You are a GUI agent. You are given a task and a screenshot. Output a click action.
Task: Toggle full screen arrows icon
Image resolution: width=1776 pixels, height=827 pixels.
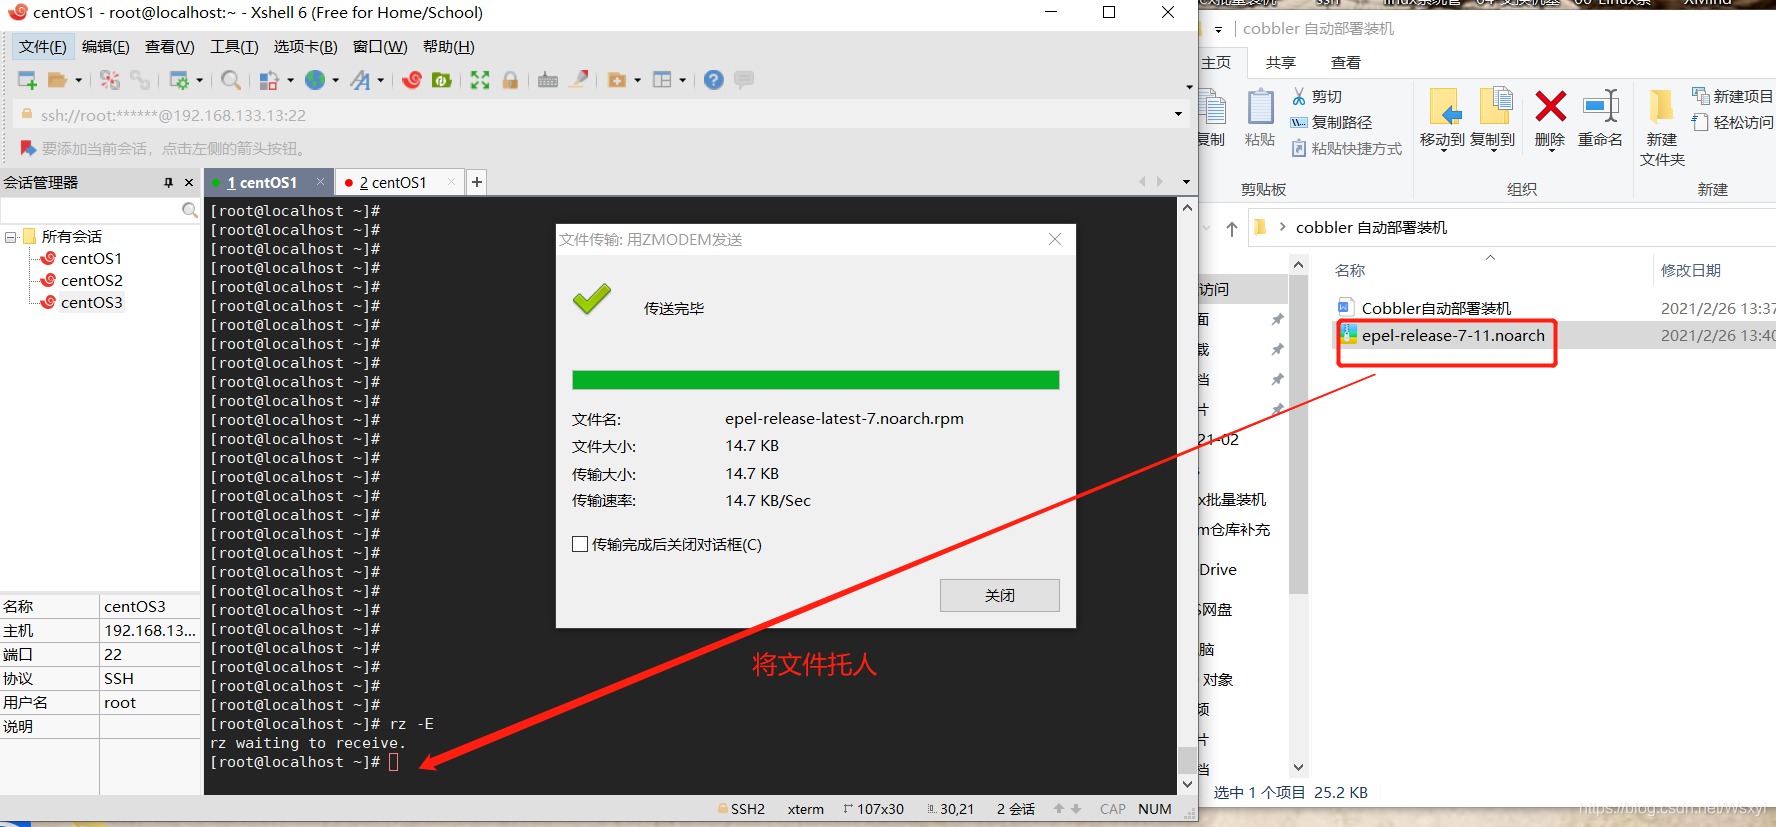[x=480, y=80]
